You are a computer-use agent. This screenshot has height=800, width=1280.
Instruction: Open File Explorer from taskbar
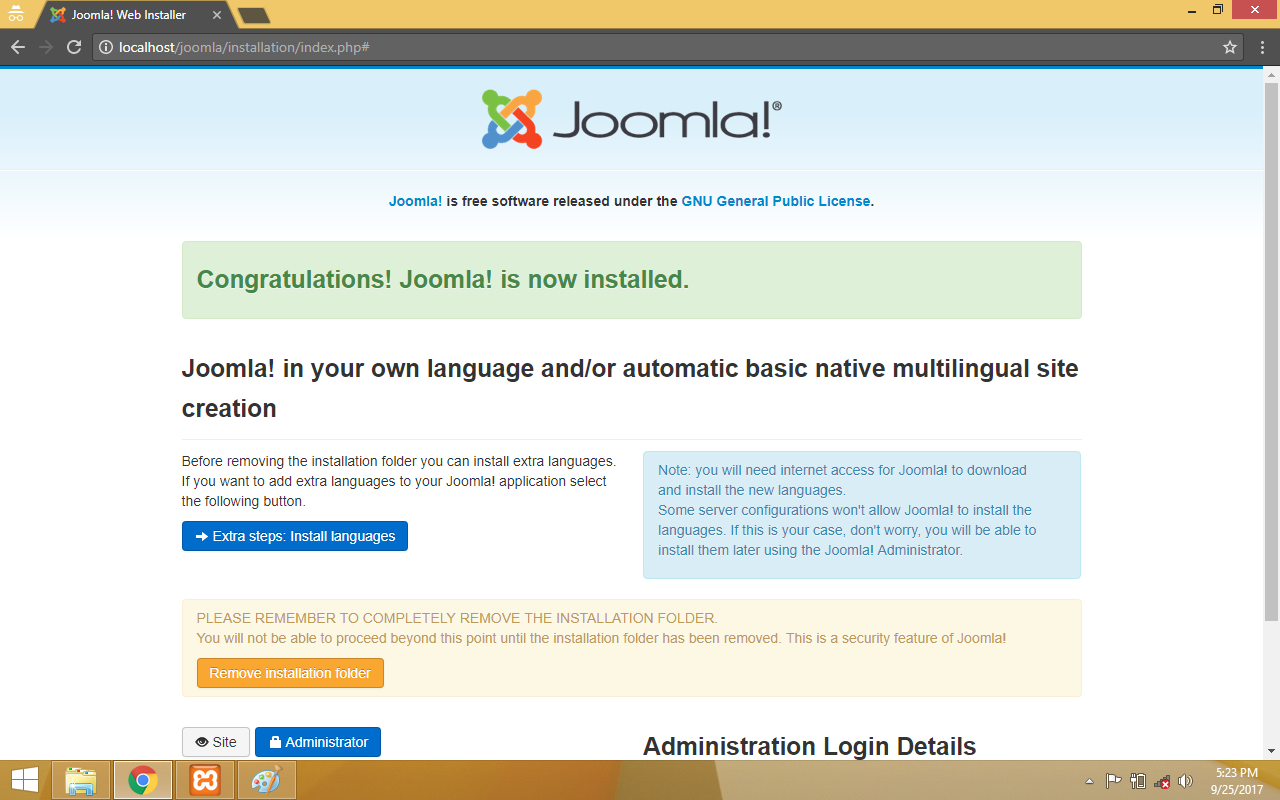[80, 780]
